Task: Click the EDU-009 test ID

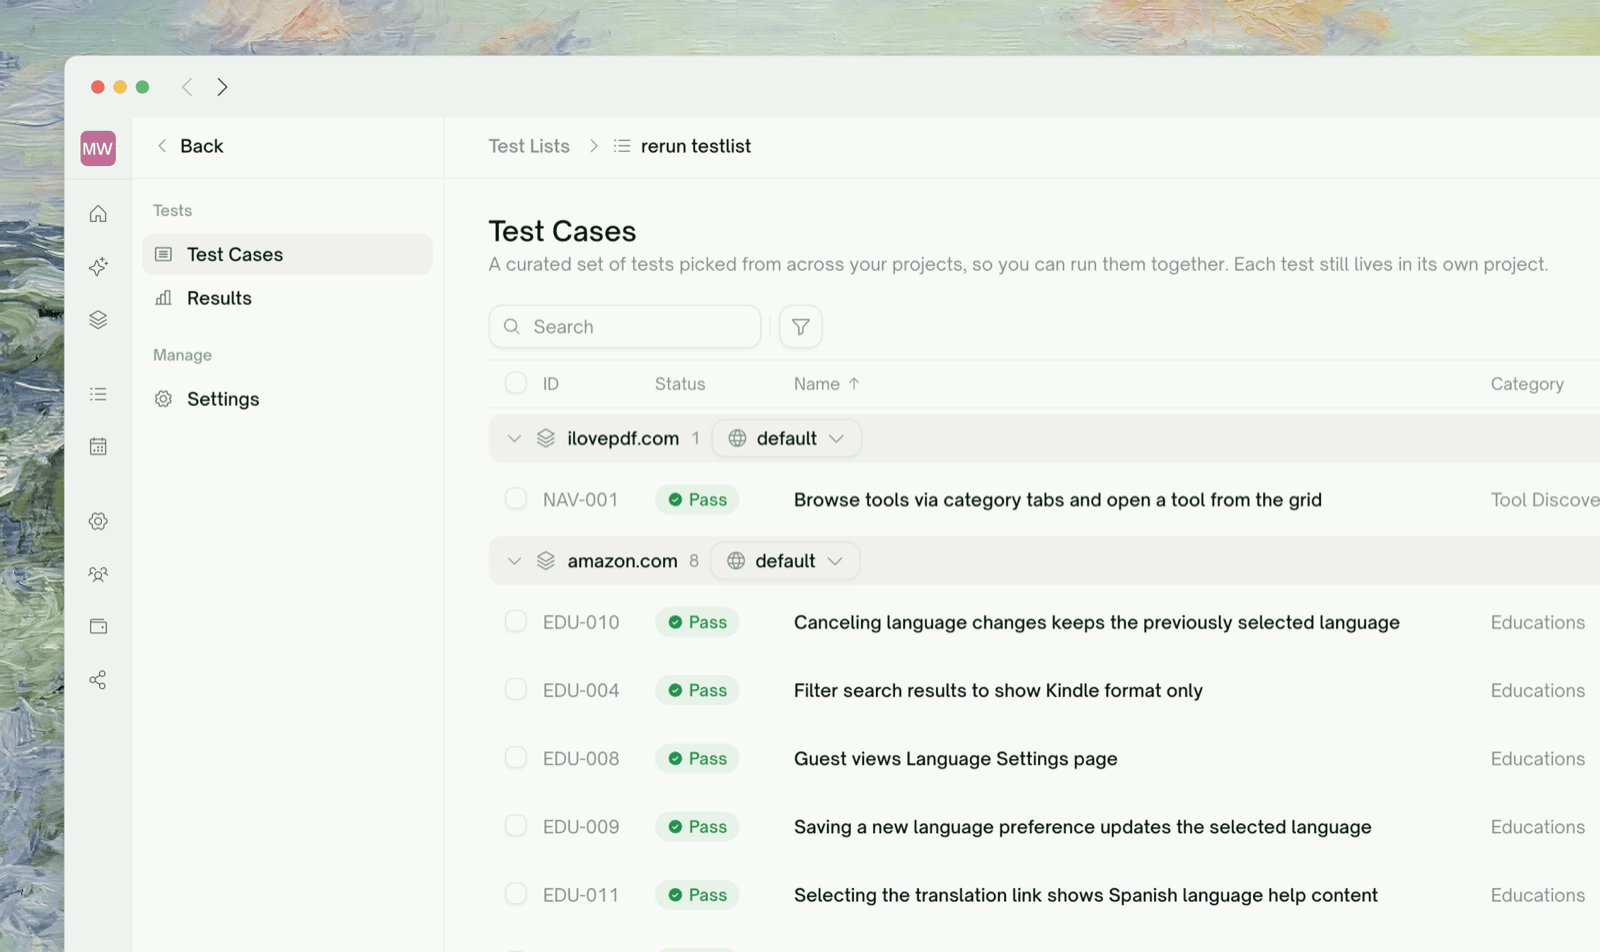Action: point(581,827)
